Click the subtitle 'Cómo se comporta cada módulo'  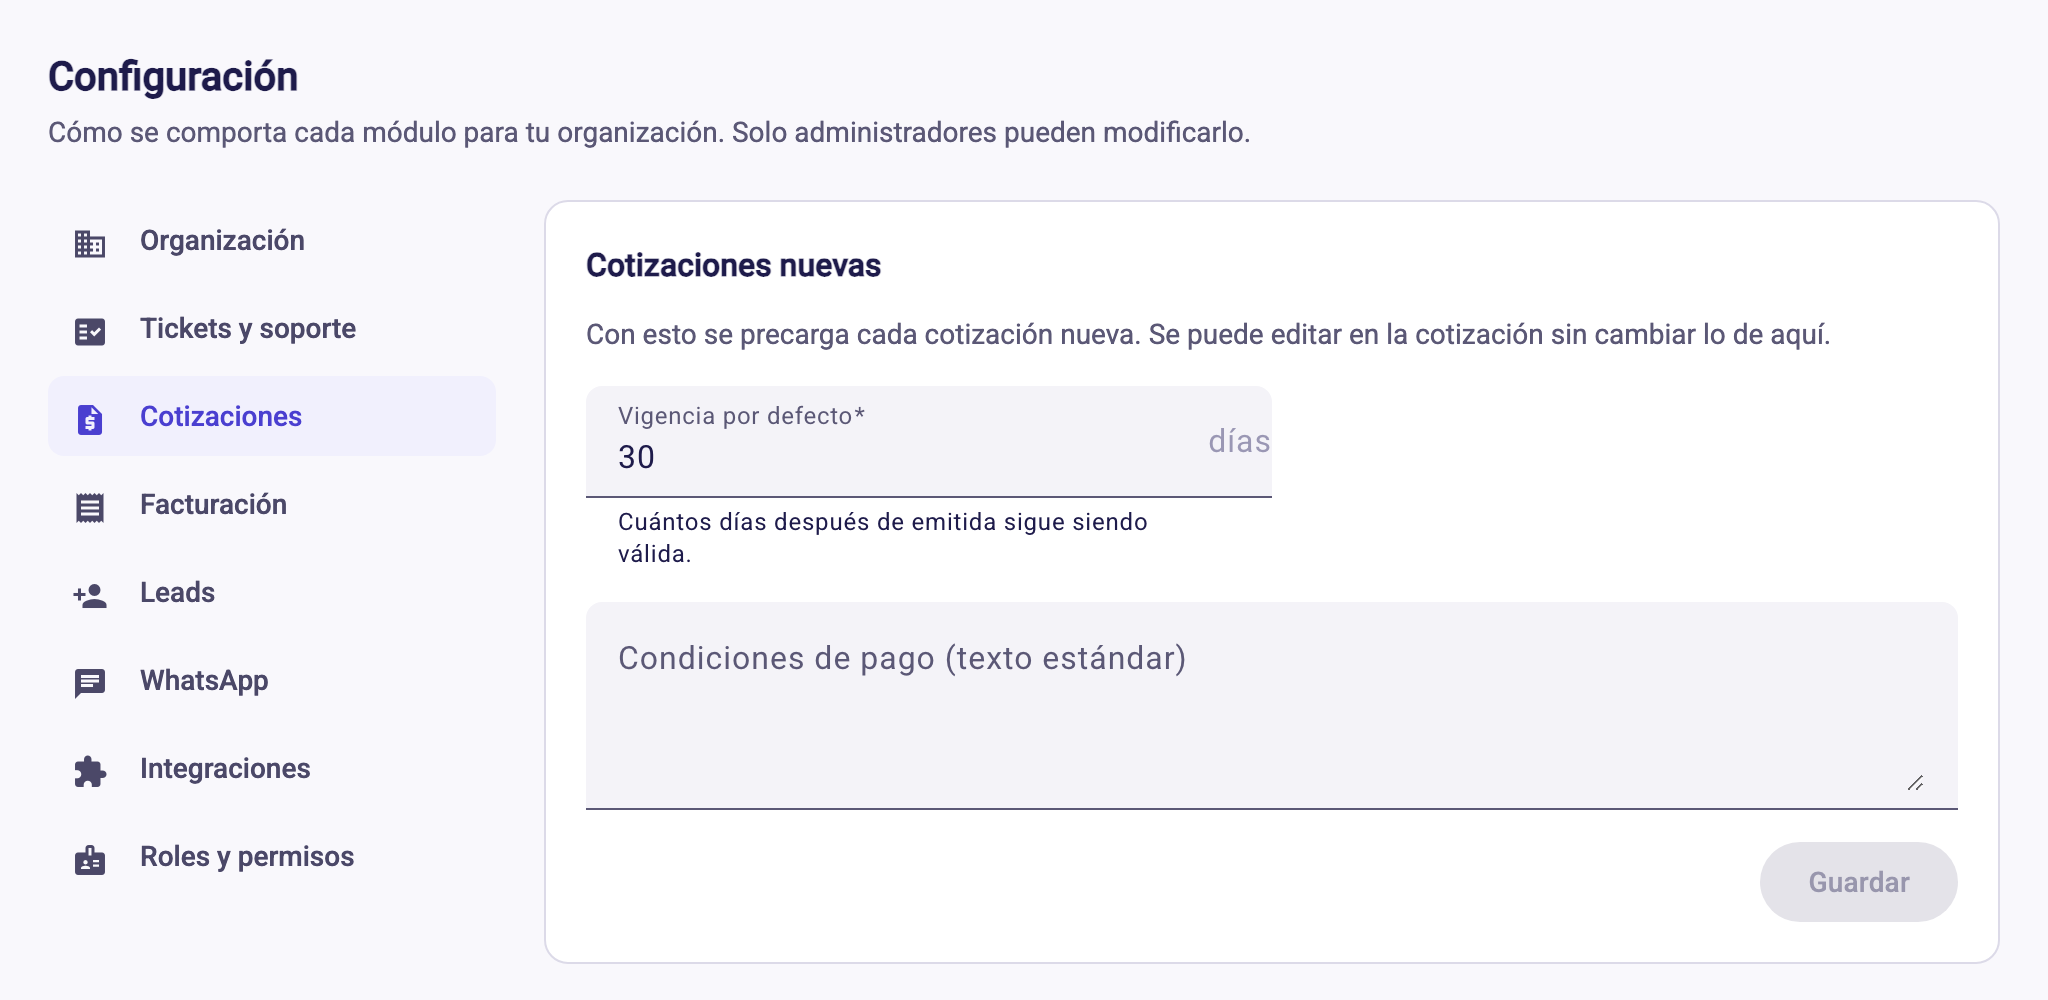click(x=649, y=132)
